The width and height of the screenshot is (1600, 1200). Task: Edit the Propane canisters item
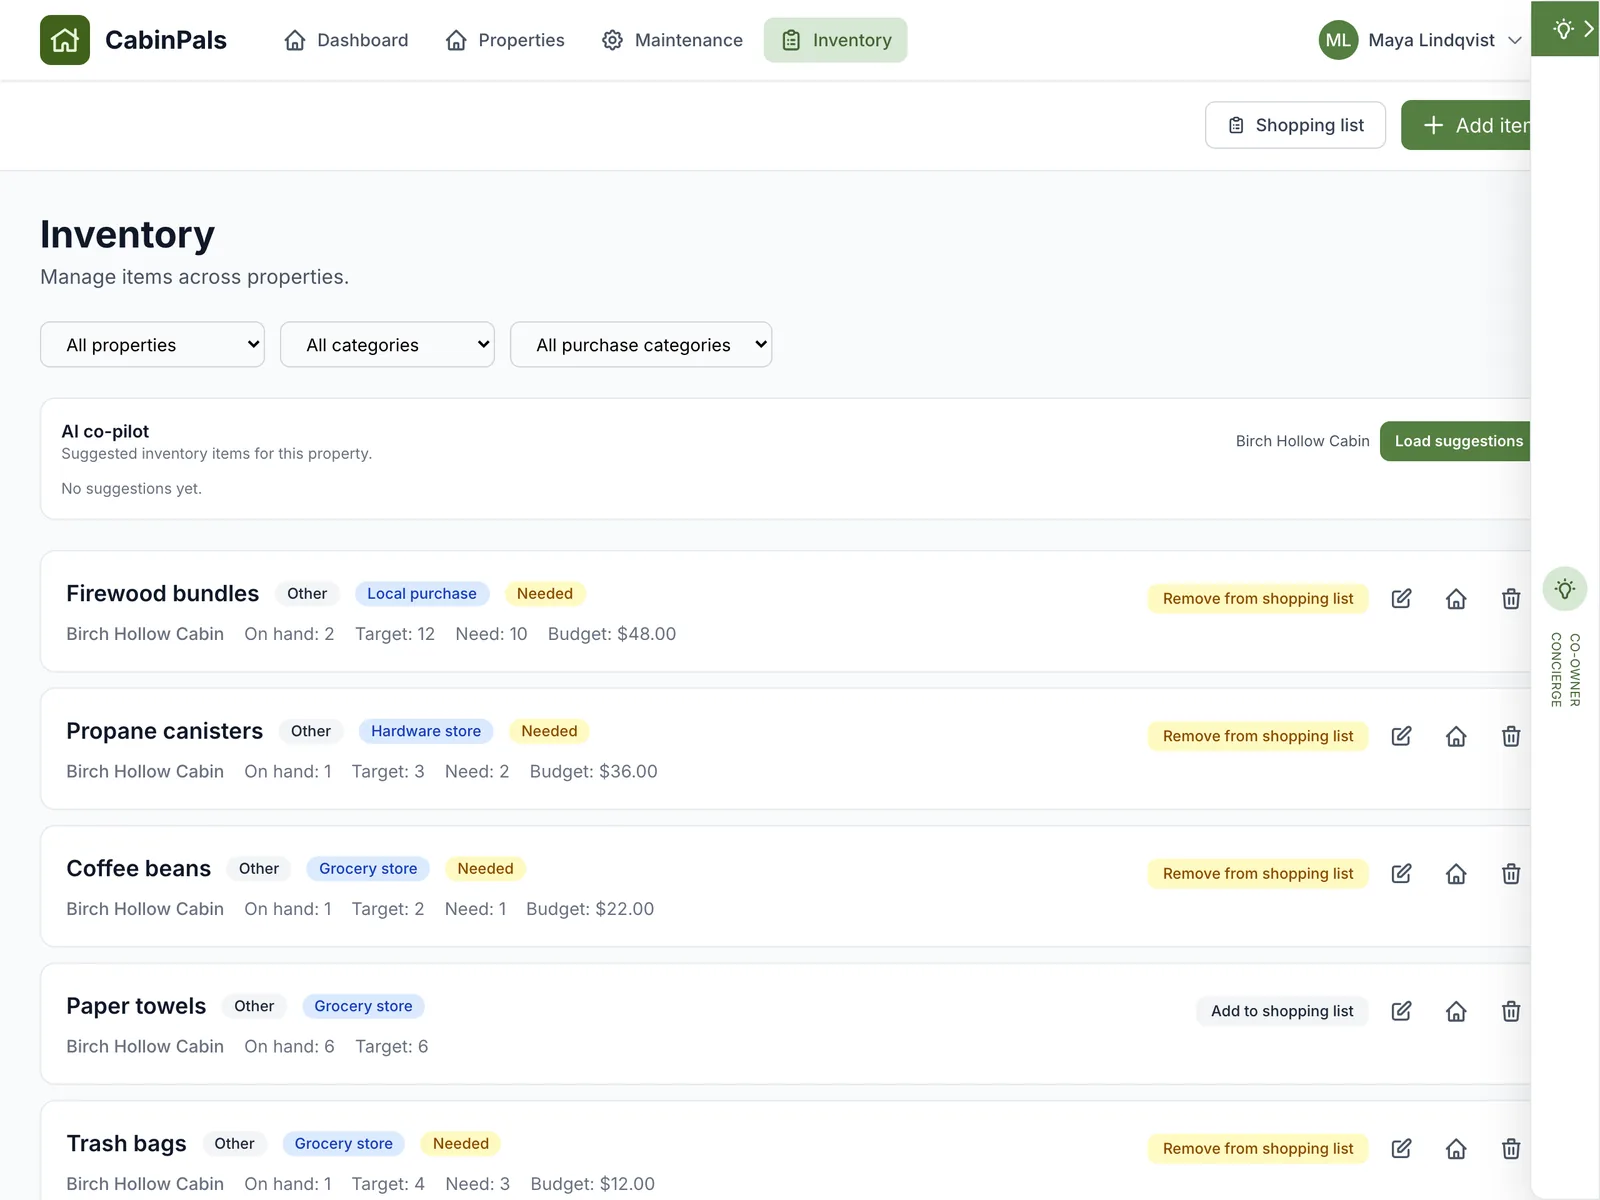1401,736
